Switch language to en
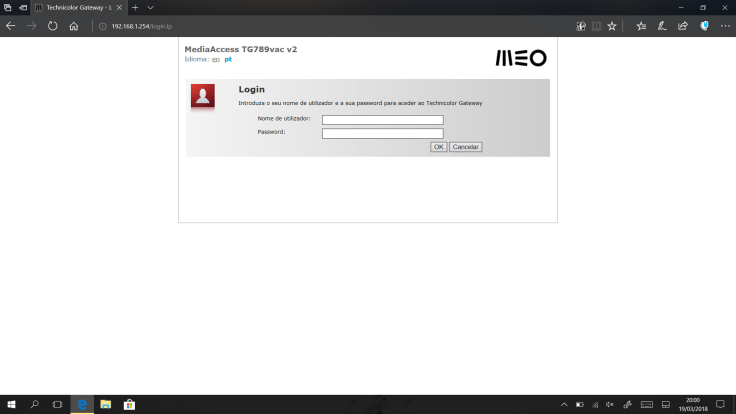Screen dimensions: 736x414 click(x=215, y=59)
